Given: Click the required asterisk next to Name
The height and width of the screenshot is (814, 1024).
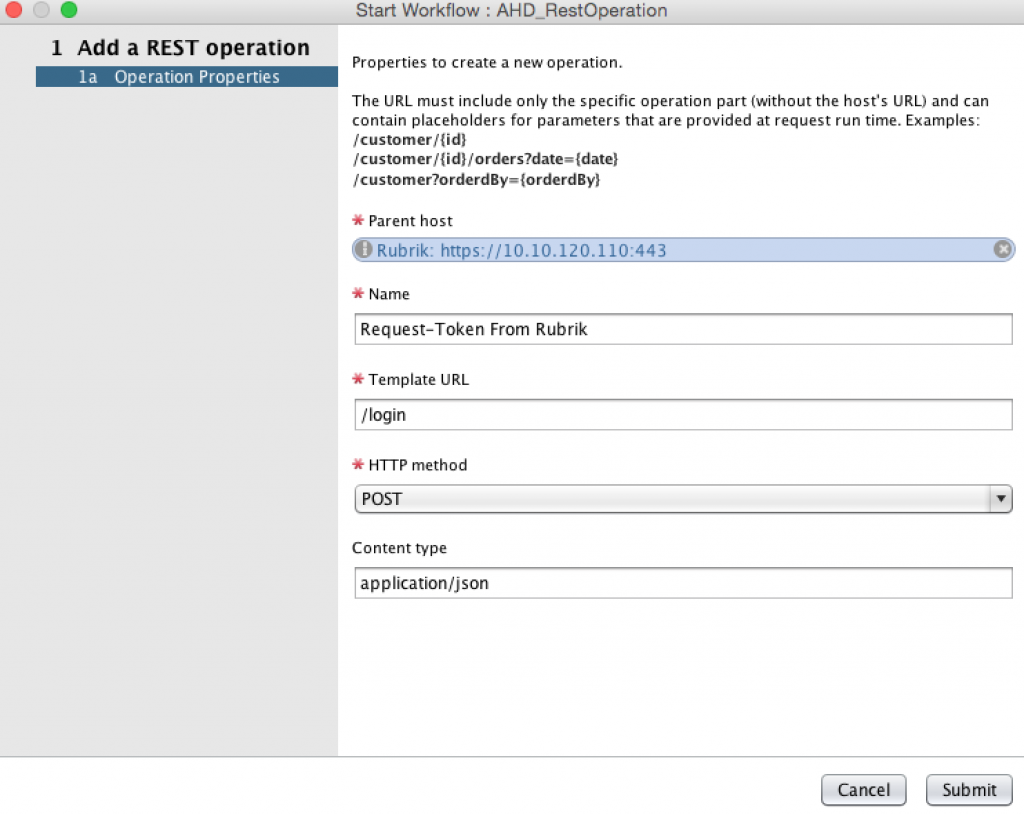Looking at the screenshot, I should pos(358,294).
